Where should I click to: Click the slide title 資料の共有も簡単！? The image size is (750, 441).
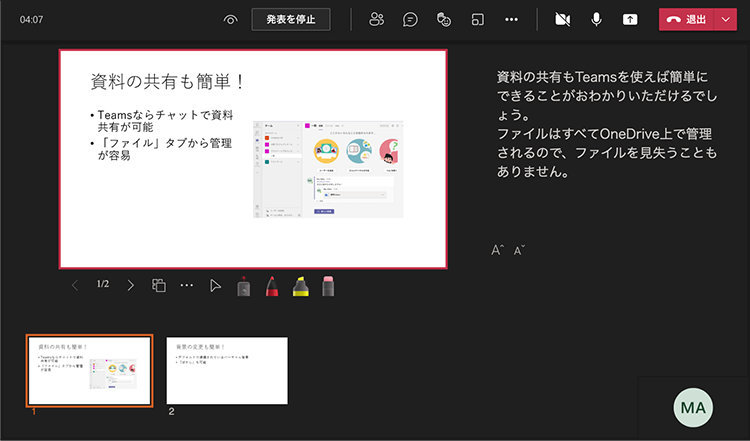[168, 81]
